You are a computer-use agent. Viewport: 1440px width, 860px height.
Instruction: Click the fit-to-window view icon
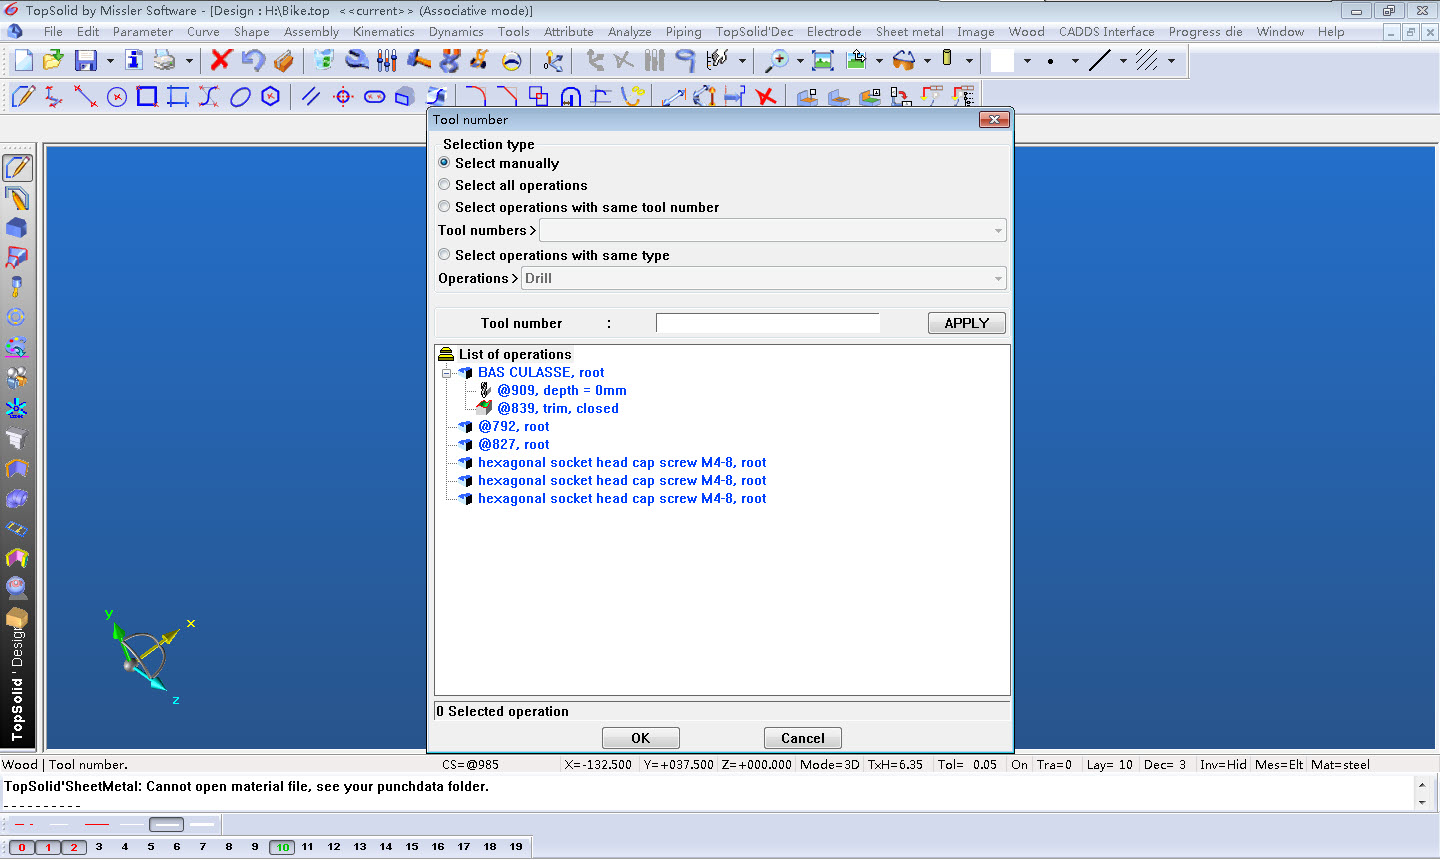point(823,60)
